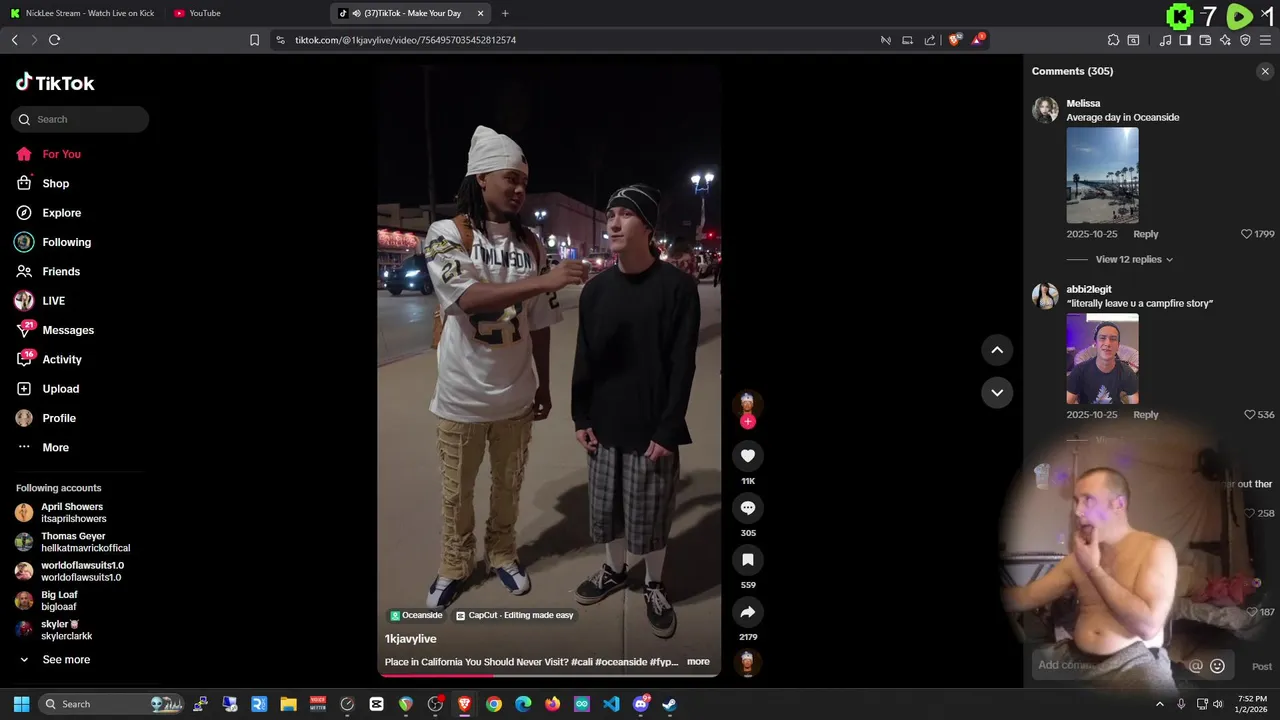Open Steam from the taskbar
The height and width of the screenshot is (720, 1280).
click(x=669, y=704)
